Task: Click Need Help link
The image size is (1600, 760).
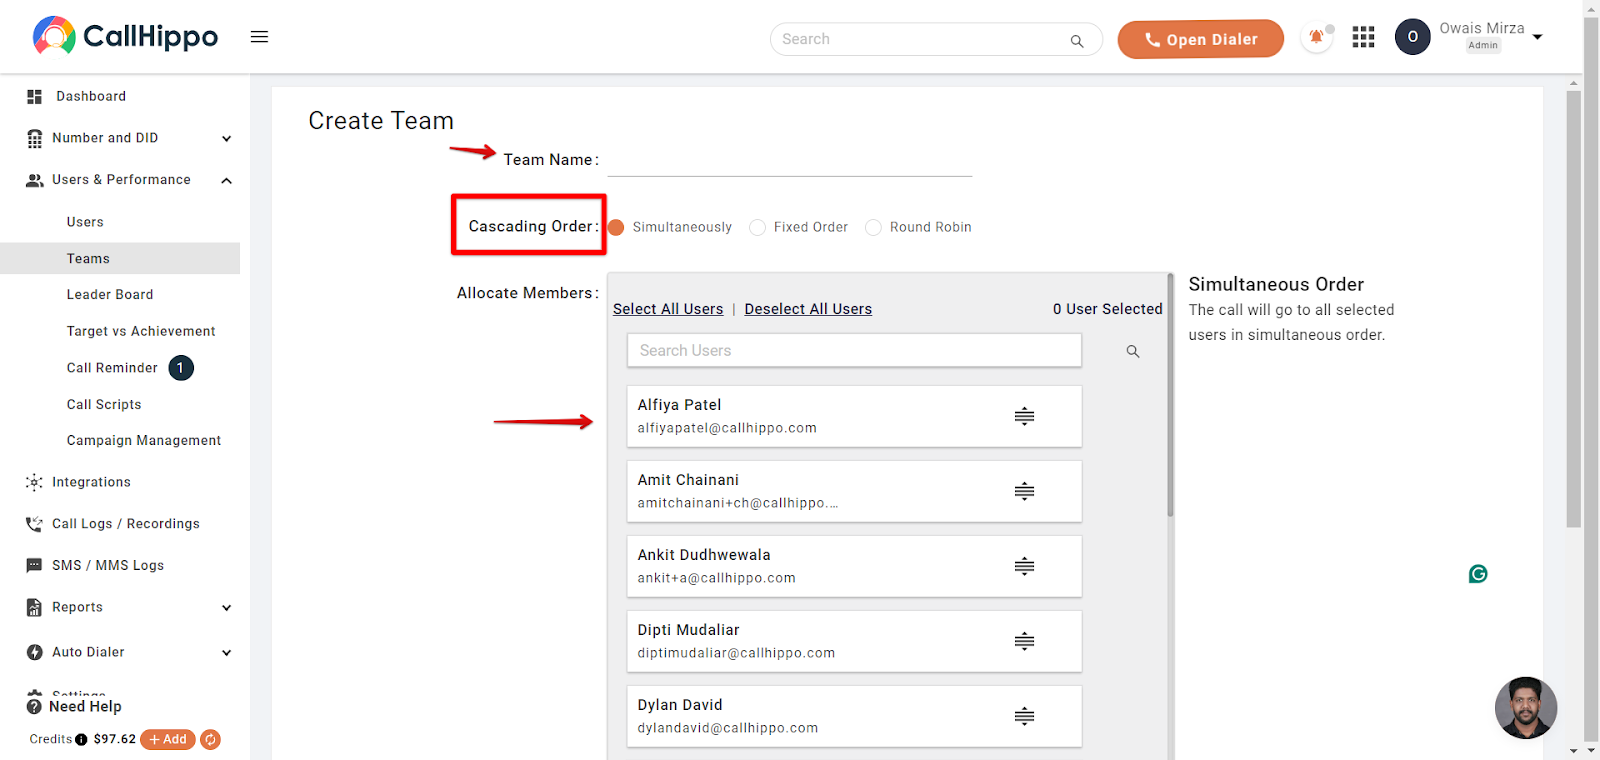Action: click(x=85, y=706)
